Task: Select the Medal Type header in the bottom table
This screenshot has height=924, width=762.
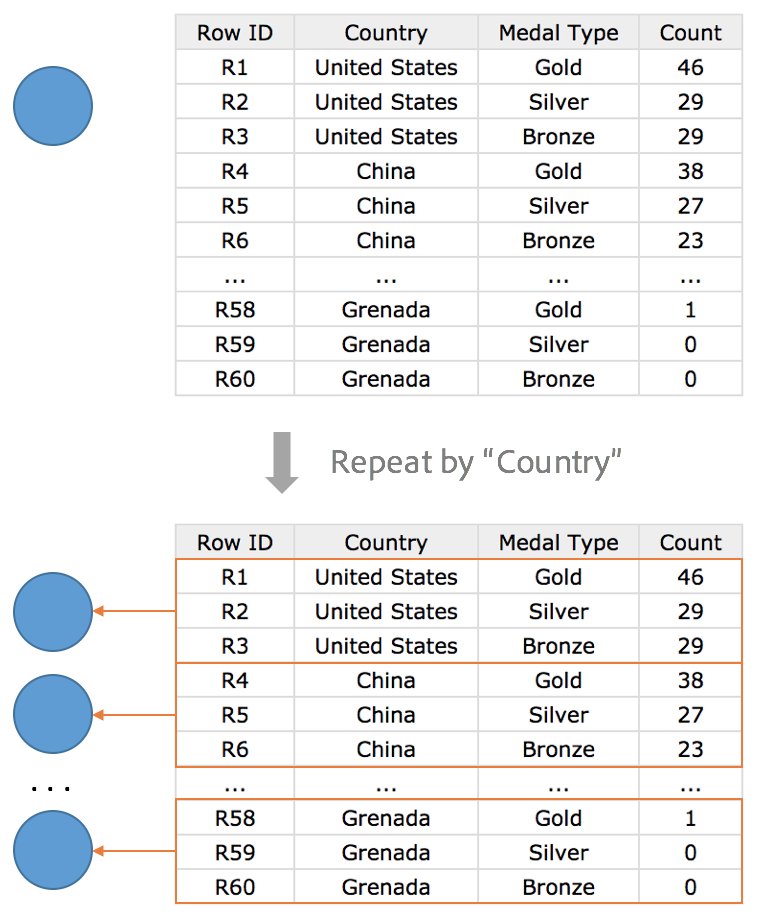Action: [558, 543]
